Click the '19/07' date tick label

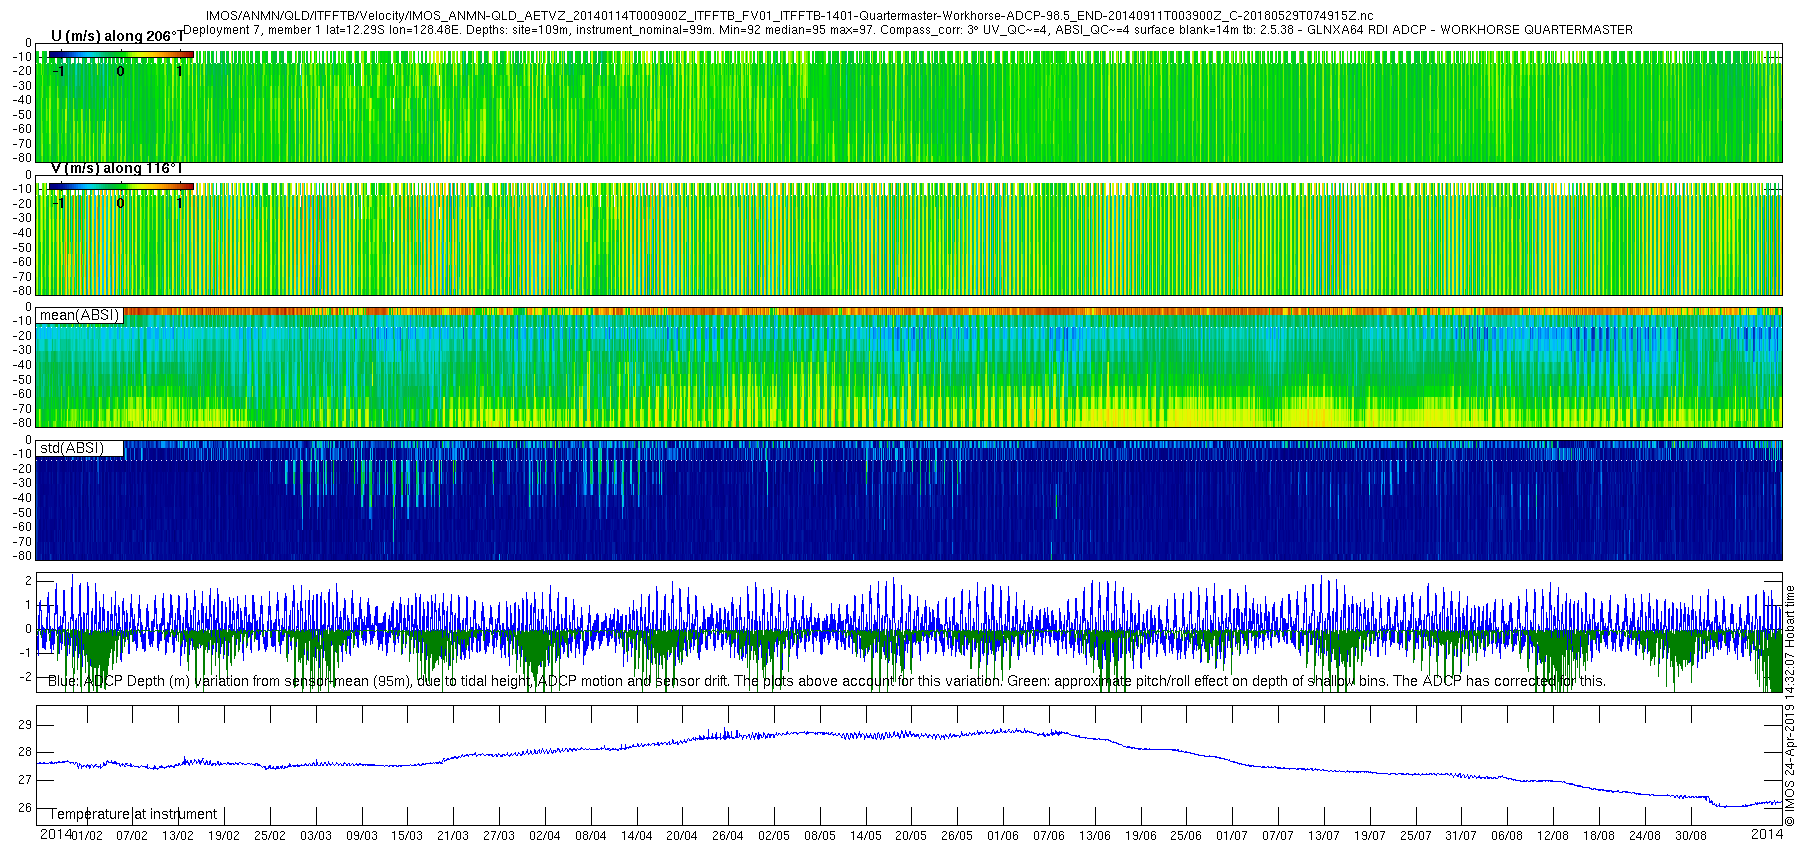pos(1370,836)
